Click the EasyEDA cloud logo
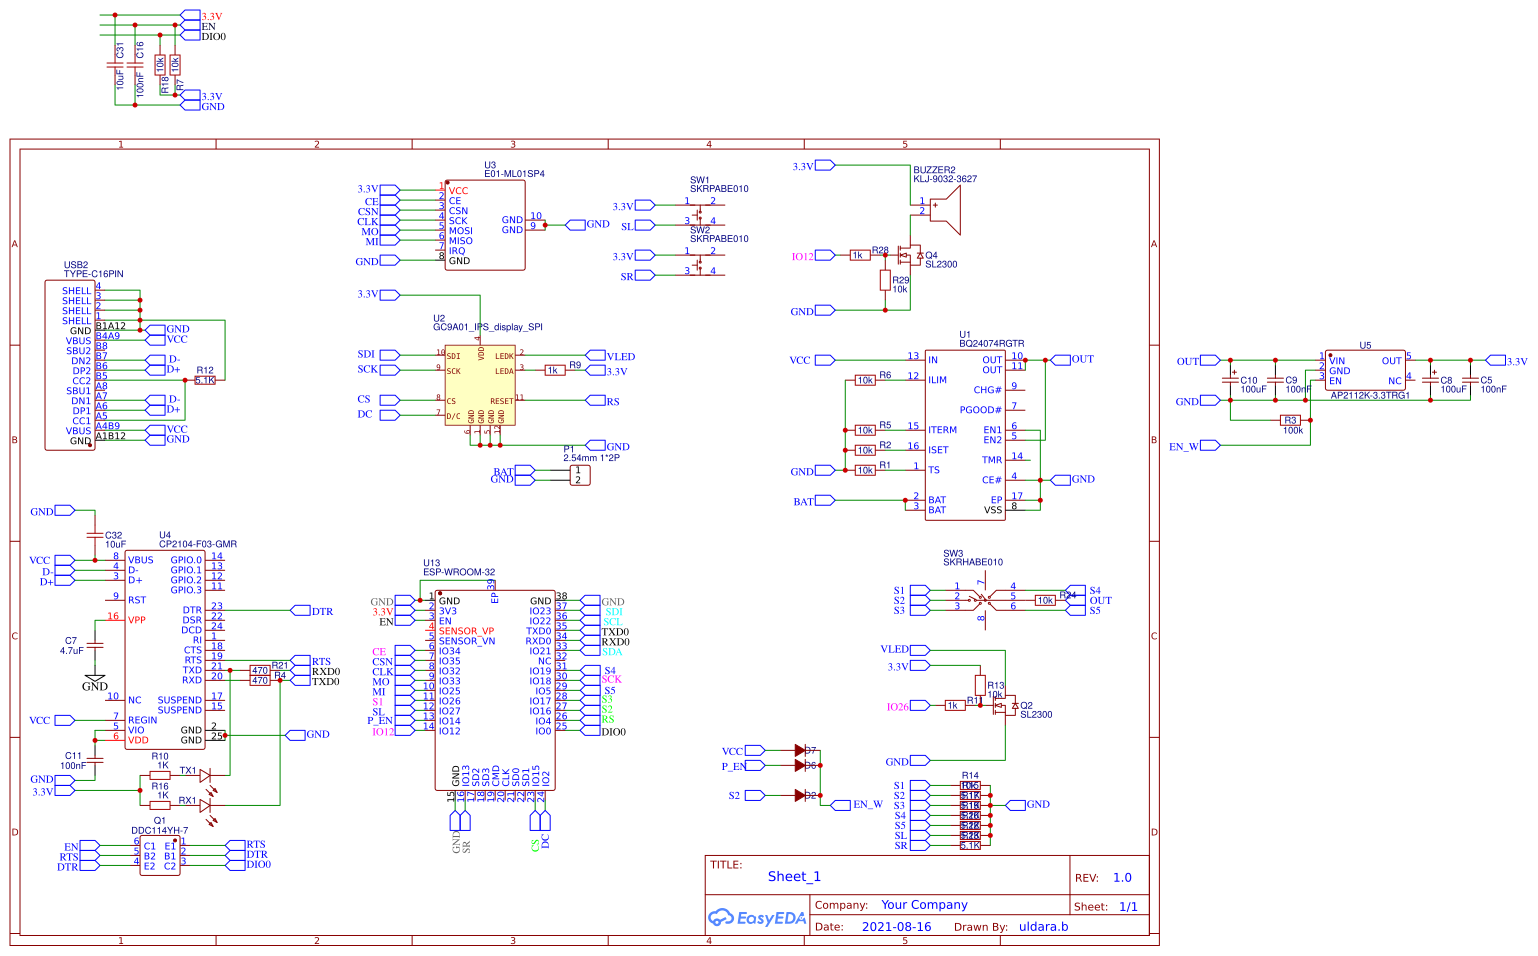 720,917
